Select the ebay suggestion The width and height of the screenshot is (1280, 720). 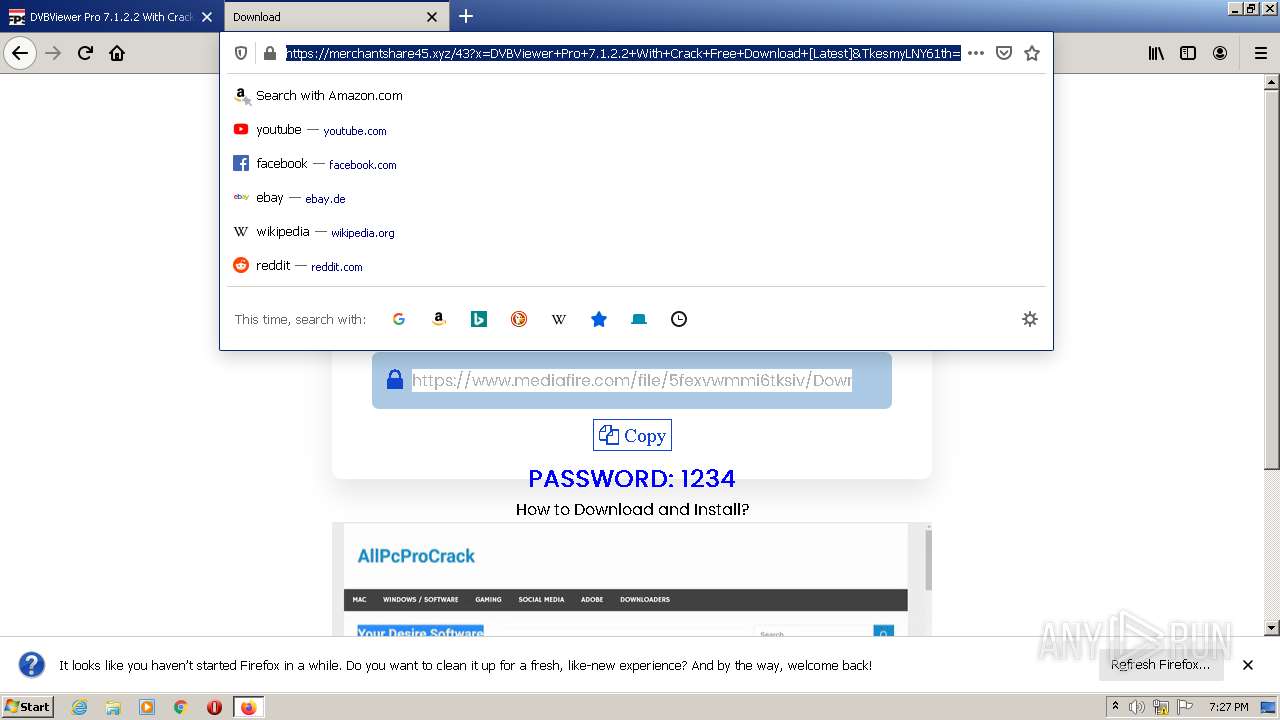[x=636, y=198]
